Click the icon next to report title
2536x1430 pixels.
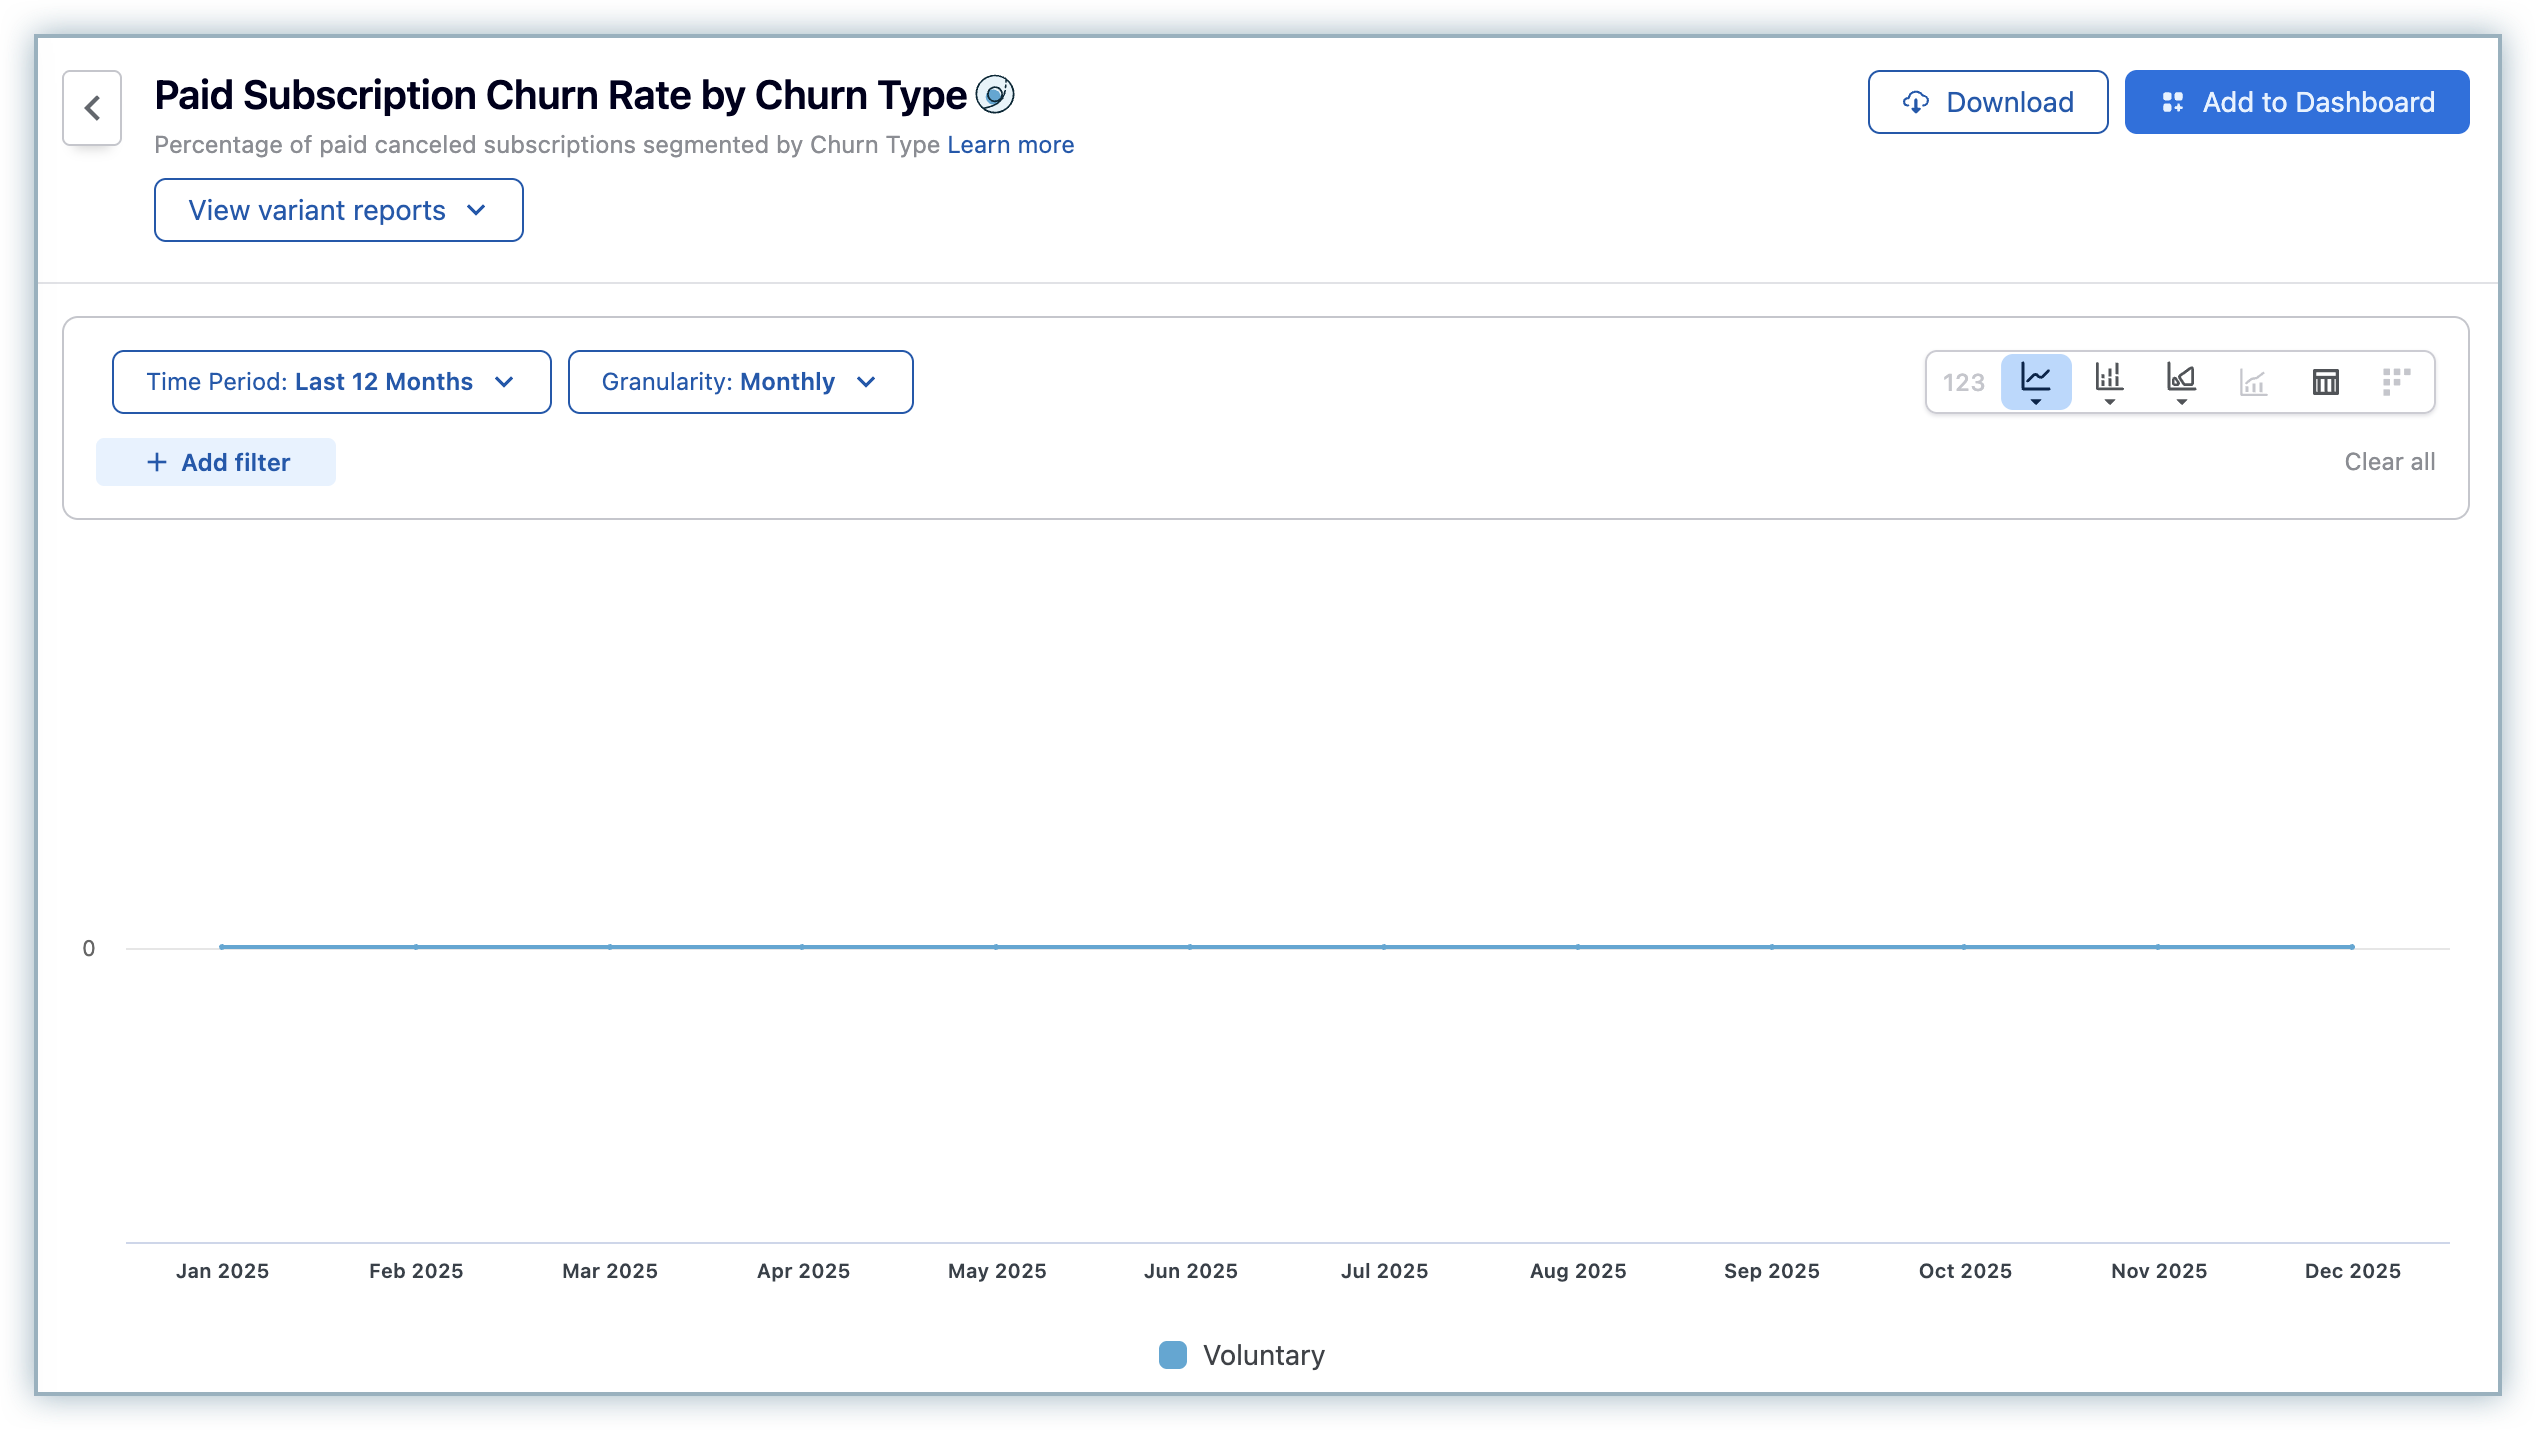point(994,95)
